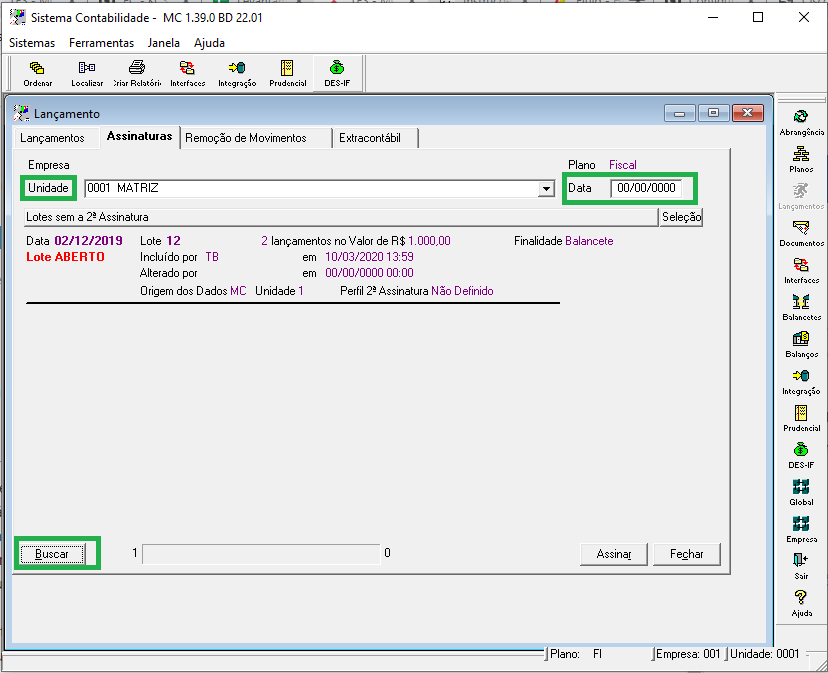Open the Localizar toolbar tool
Viewport: 828px width, 673px height.
(x=87, y=73)
